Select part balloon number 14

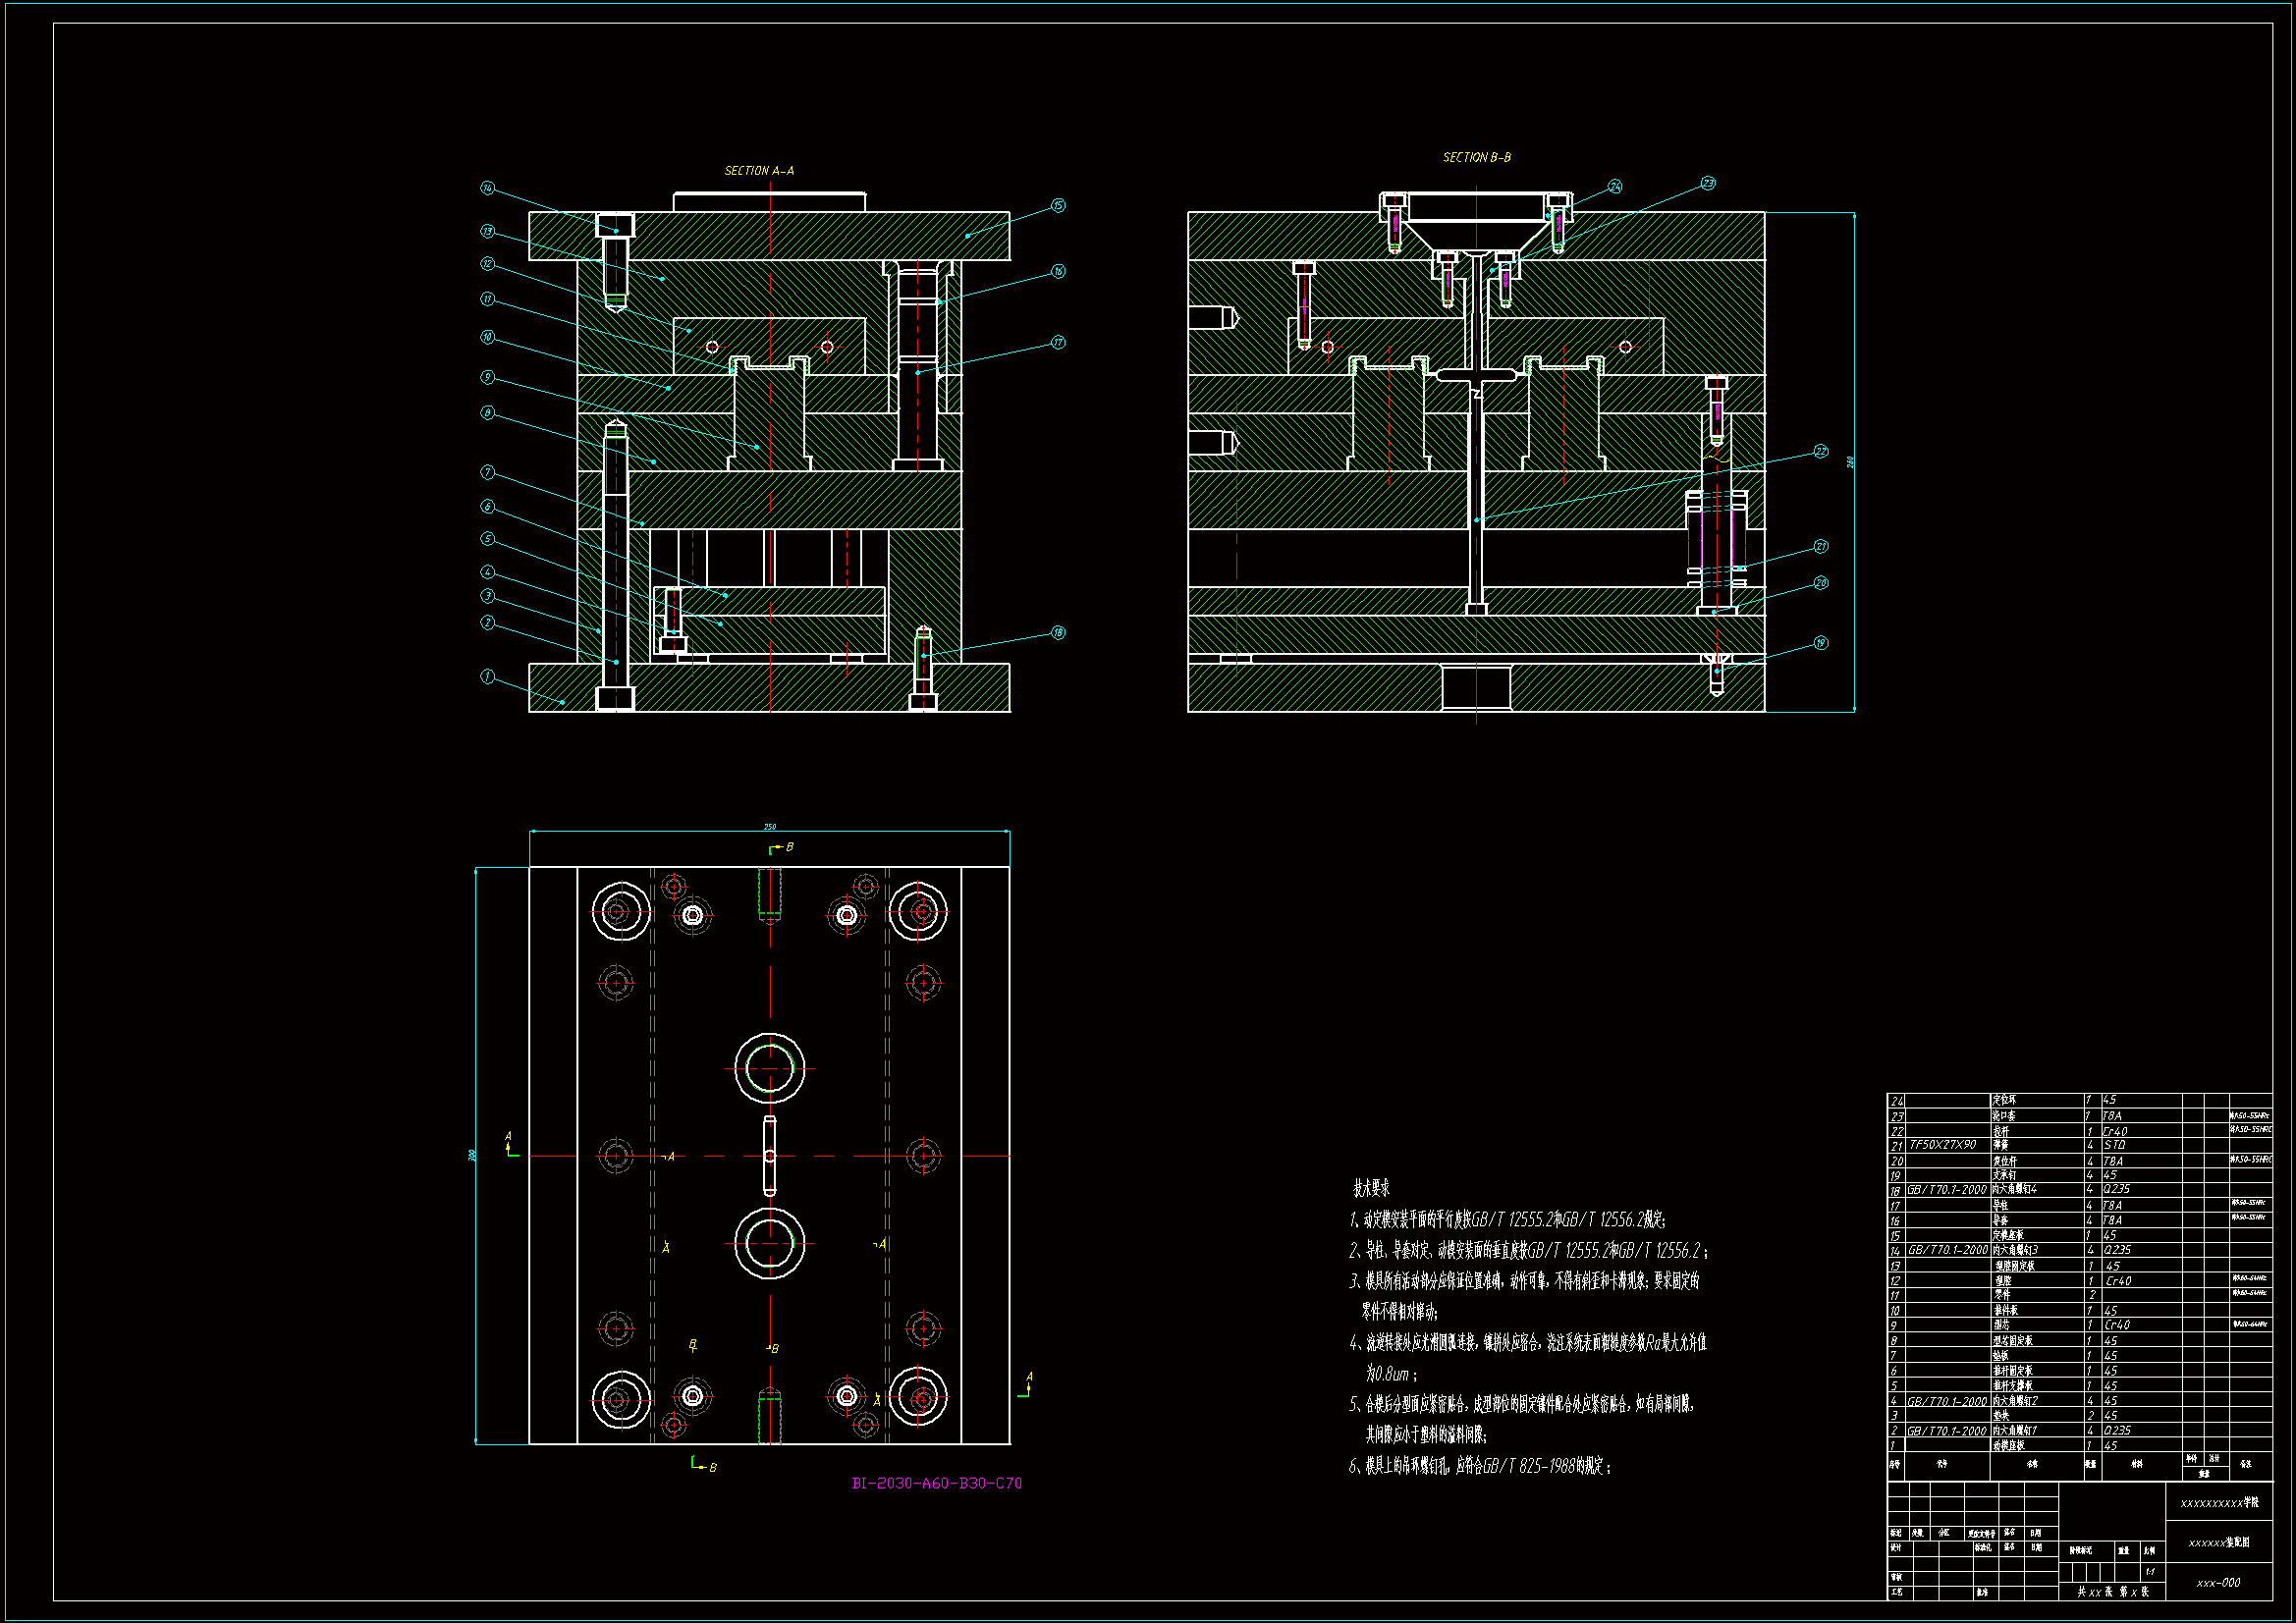pyautogui.click(x=487, y=188)
